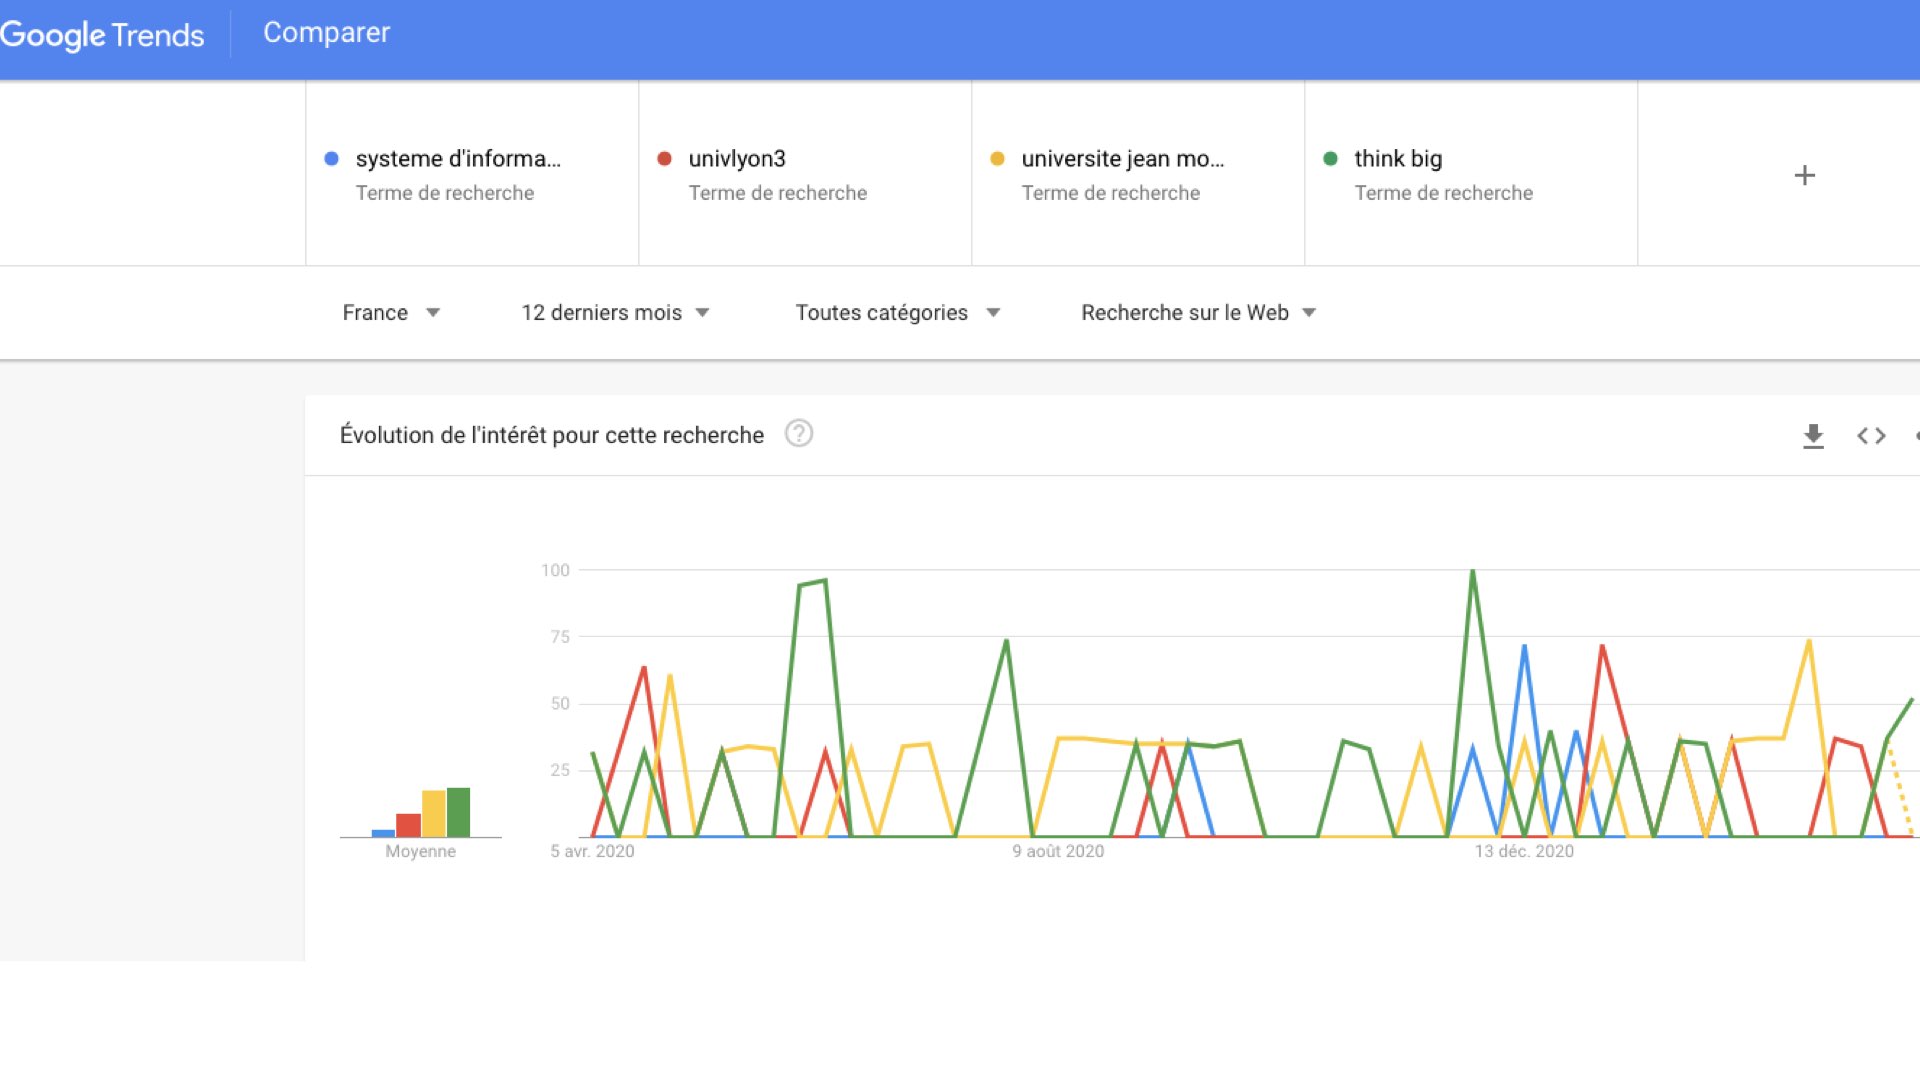
Task: Click the blue line peak near 13 déc. 2020
Action: tap(1524, 647)
